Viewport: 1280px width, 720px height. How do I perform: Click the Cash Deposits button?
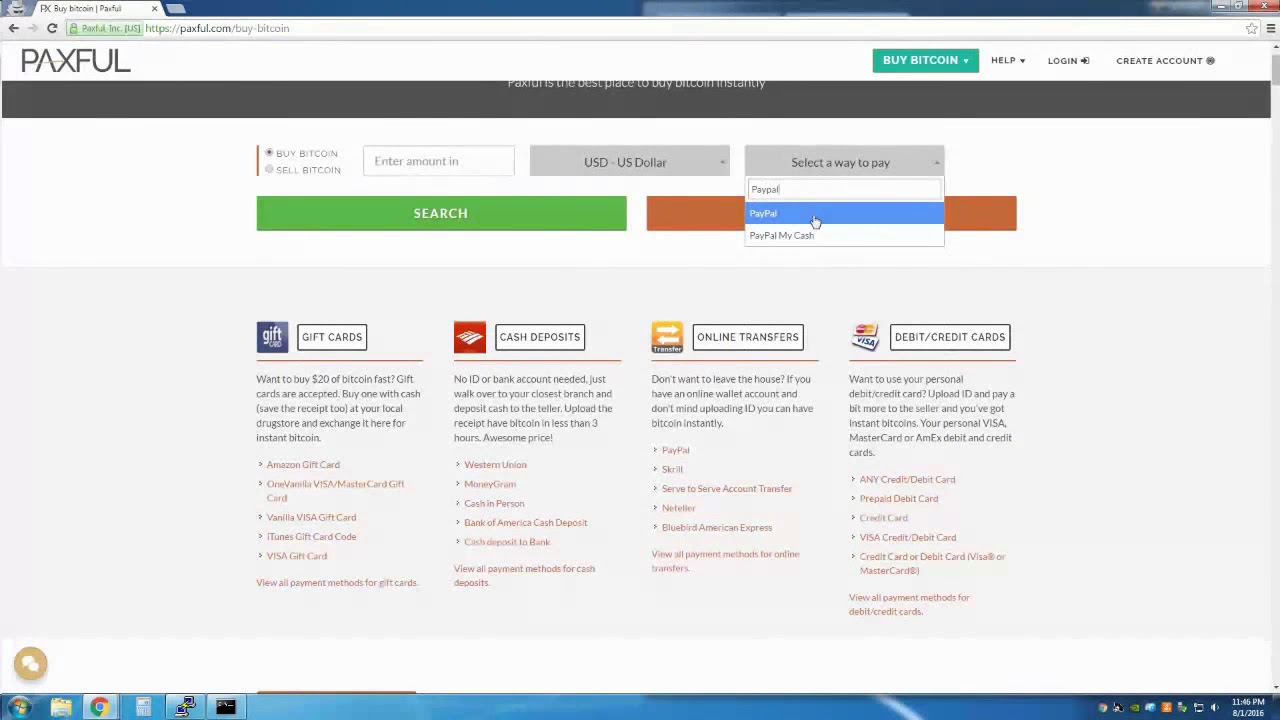click(x=539, y=337)
